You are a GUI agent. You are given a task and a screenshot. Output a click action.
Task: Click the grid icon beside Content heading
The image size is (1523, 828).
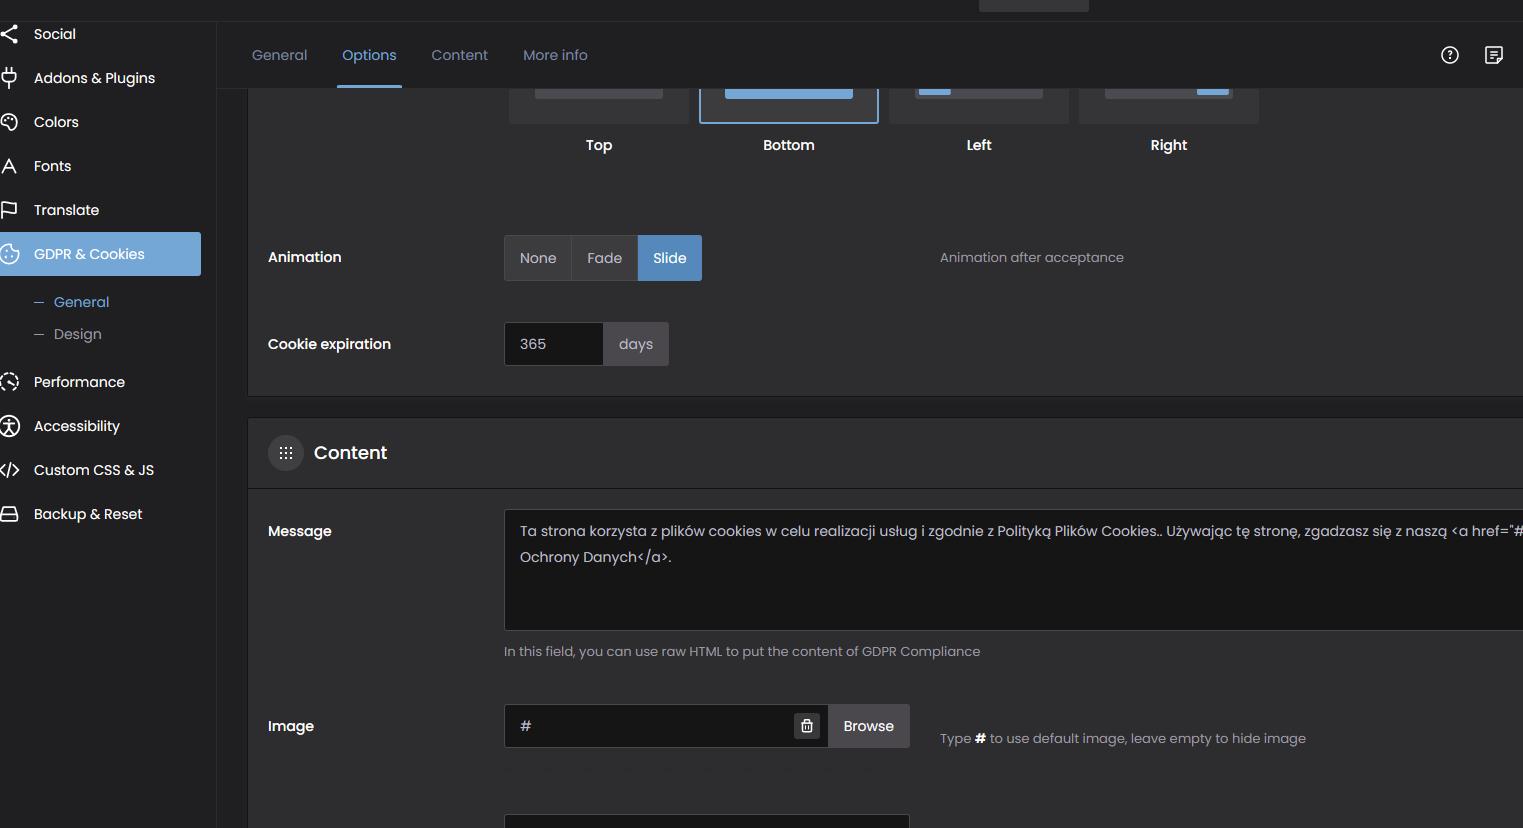pyautogui.click(x=286, y=453)
